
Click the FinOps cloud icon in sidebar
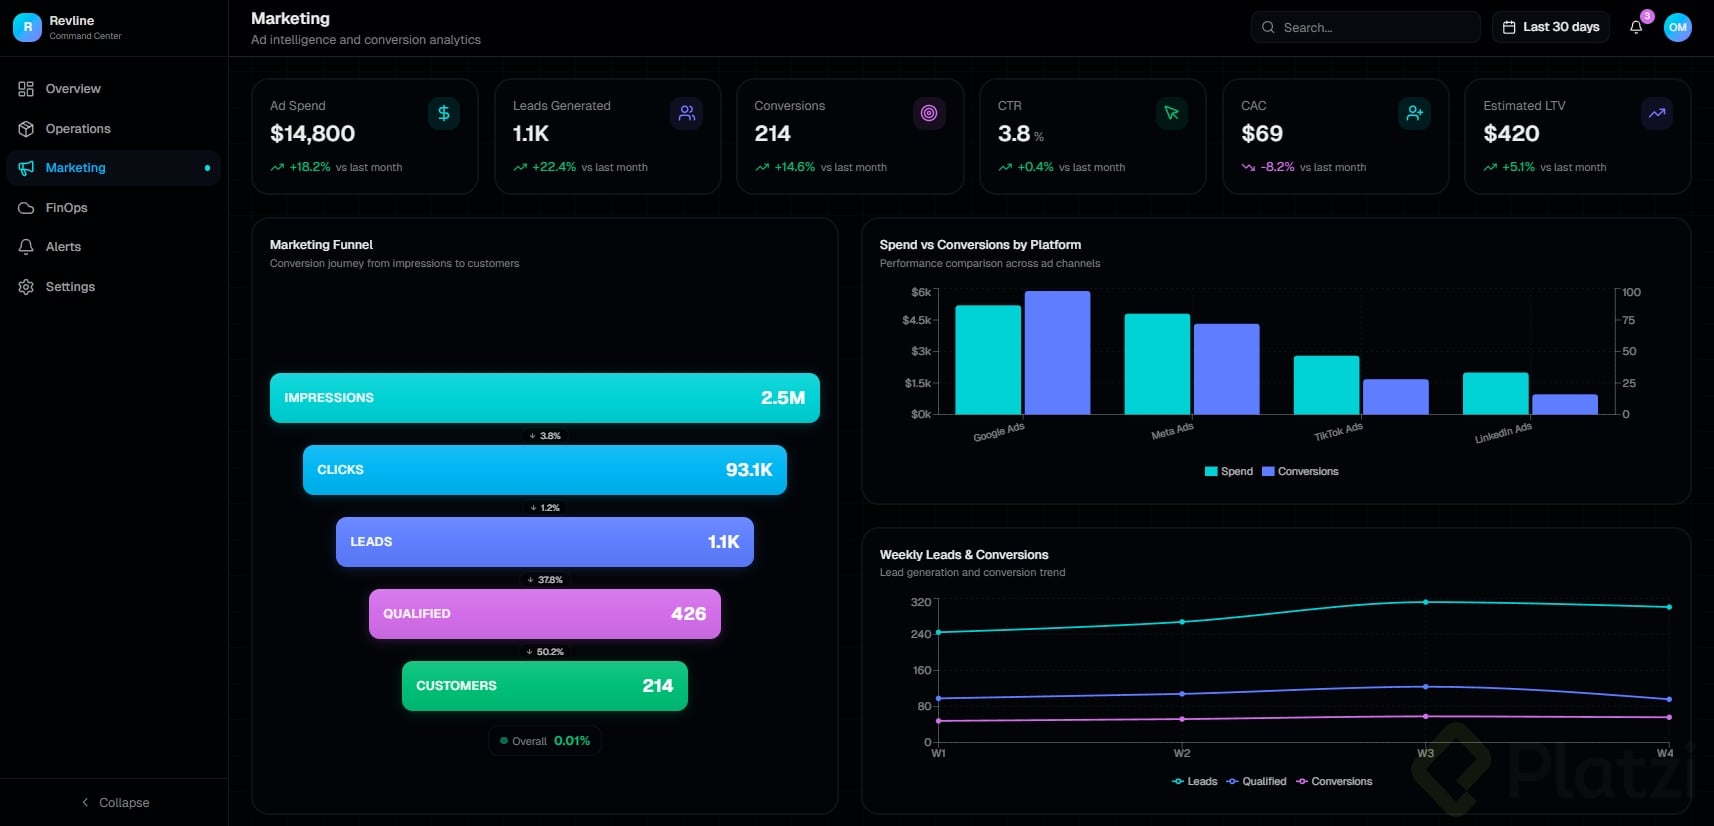(x=26, y=208)
